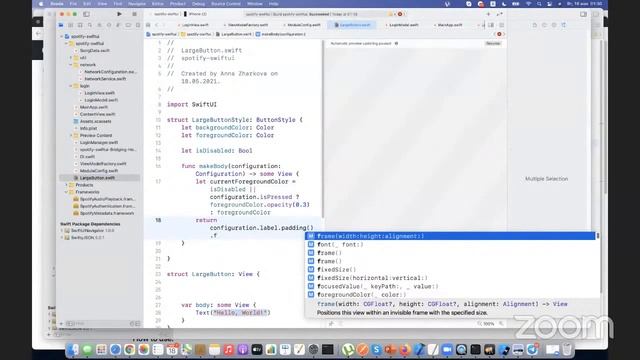
Task: Choose fixedSize(horizontal:vertical:) completion
Action: click(451, 278)
